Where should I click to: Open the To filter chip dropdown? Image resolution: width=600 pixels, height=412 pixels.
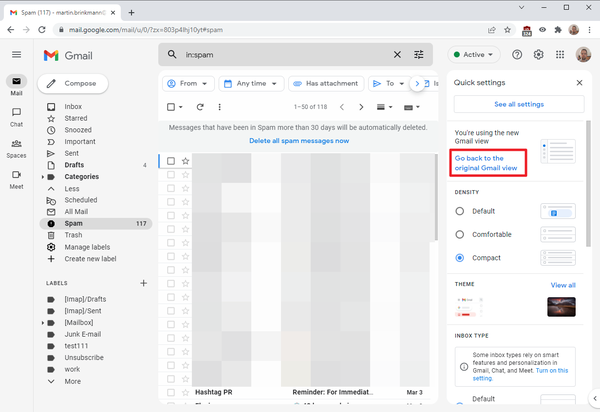tap(389, 83)
